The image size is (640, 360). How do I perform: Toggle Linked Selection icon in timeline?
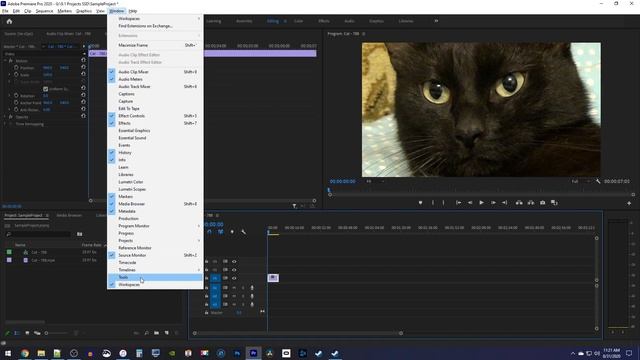point(220,232)
